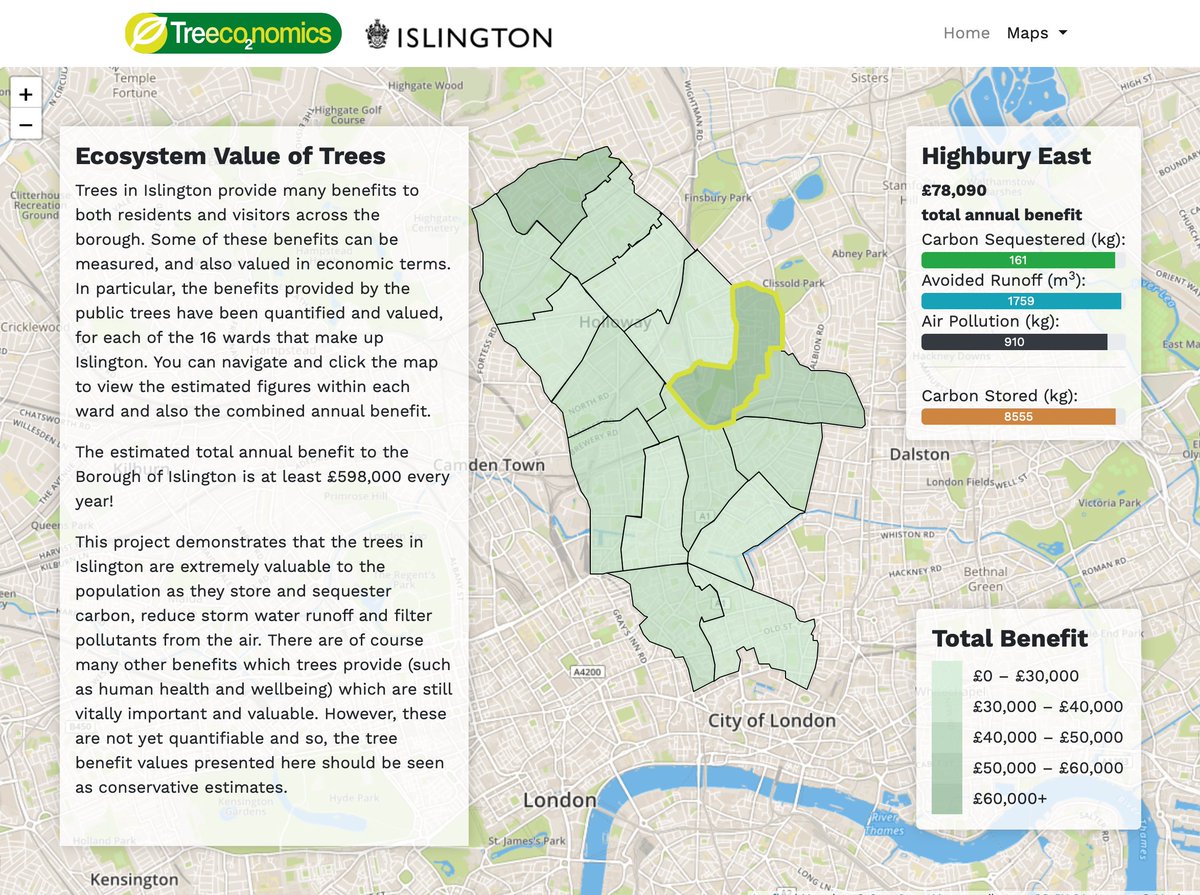Click the Dalston map label
Screen dimensions: 1200x895
coord(919,454)
